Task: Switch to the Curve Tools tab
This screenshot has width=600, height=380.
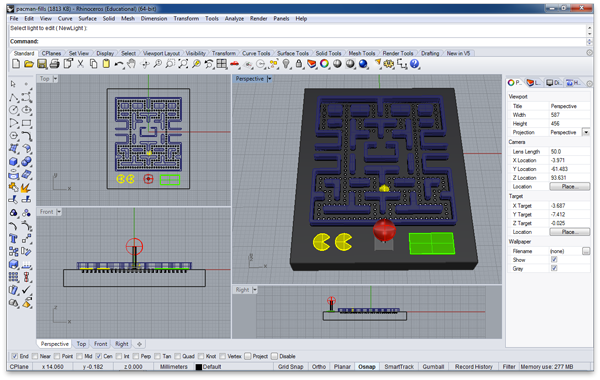Action: pos(256,53)
